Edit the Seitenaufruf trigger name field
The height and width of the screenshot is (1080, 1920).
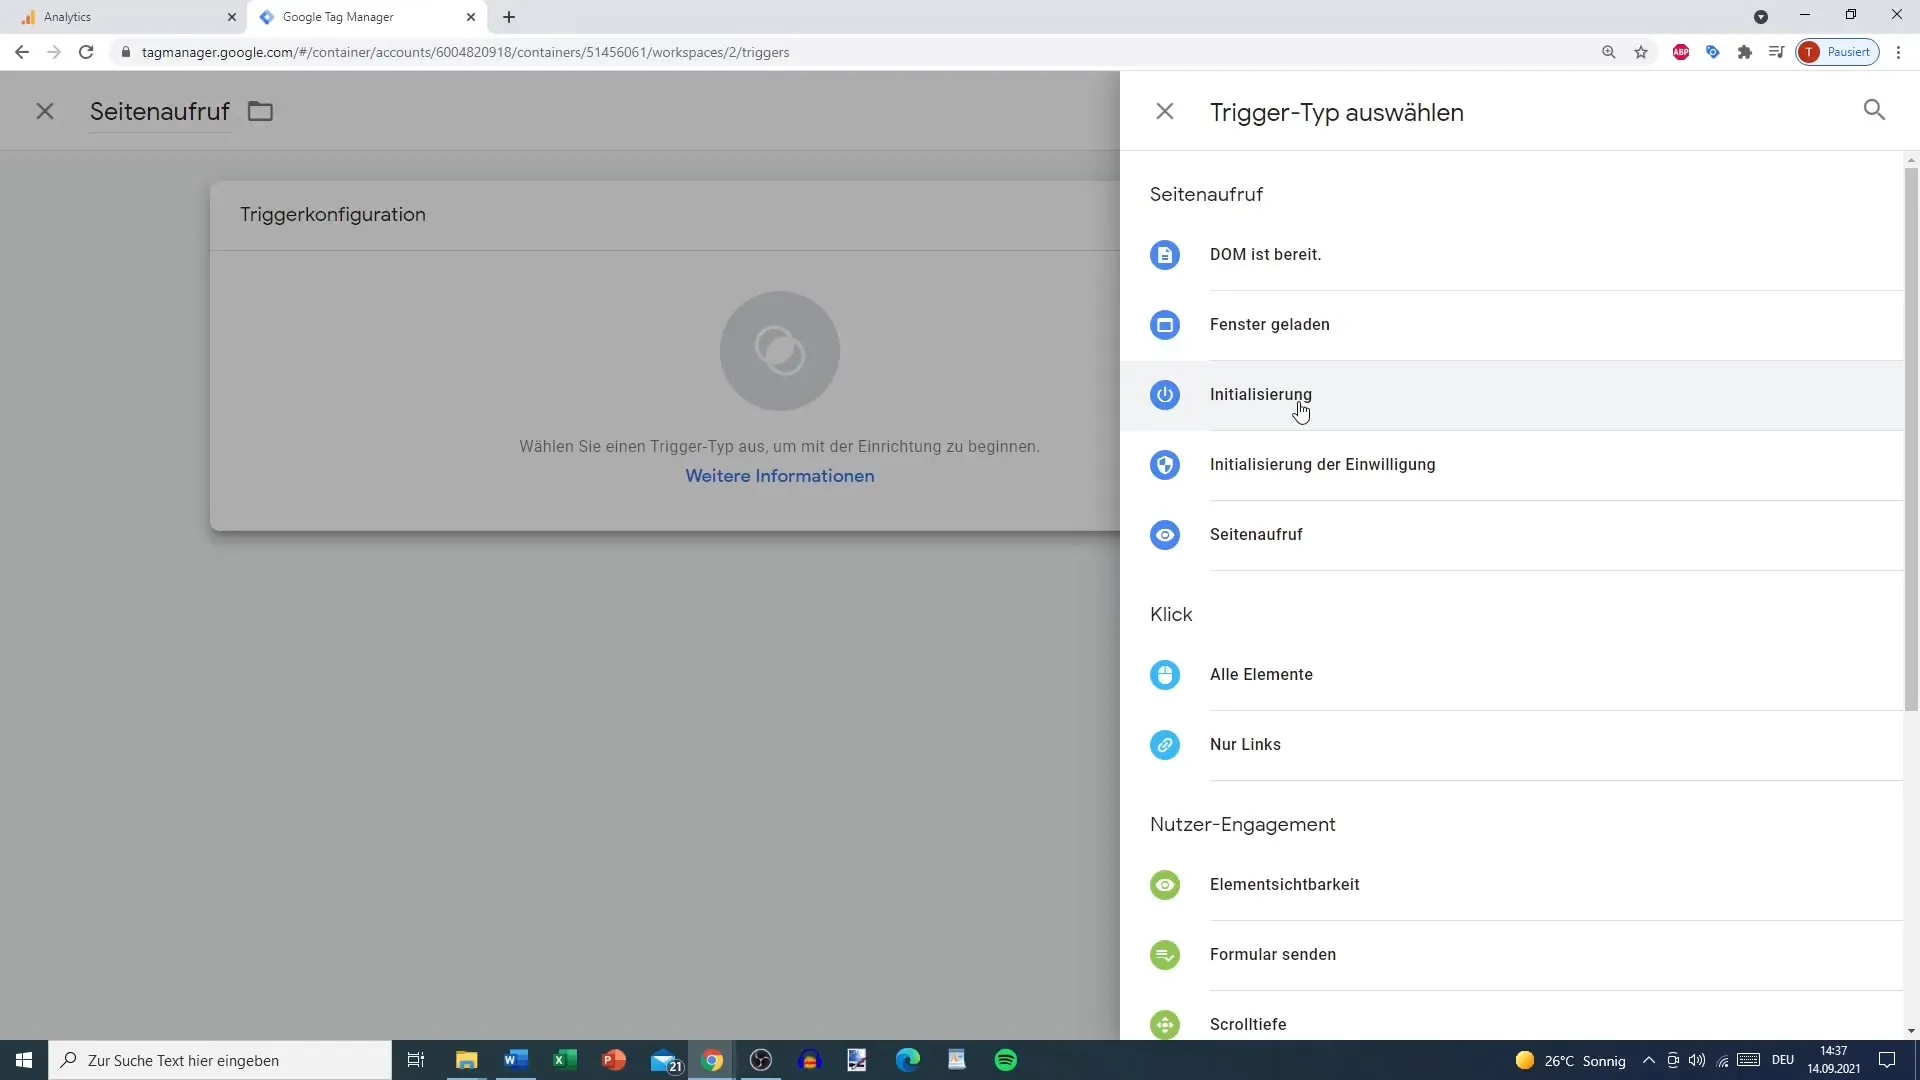point(160,111)
